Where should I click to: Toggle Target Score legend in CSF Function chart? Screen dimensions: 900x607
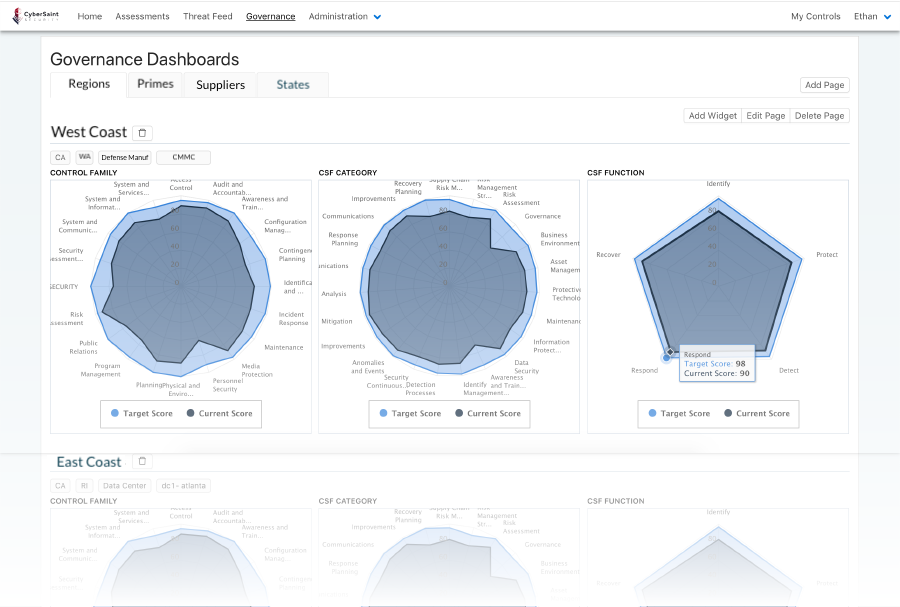[679, 413]
